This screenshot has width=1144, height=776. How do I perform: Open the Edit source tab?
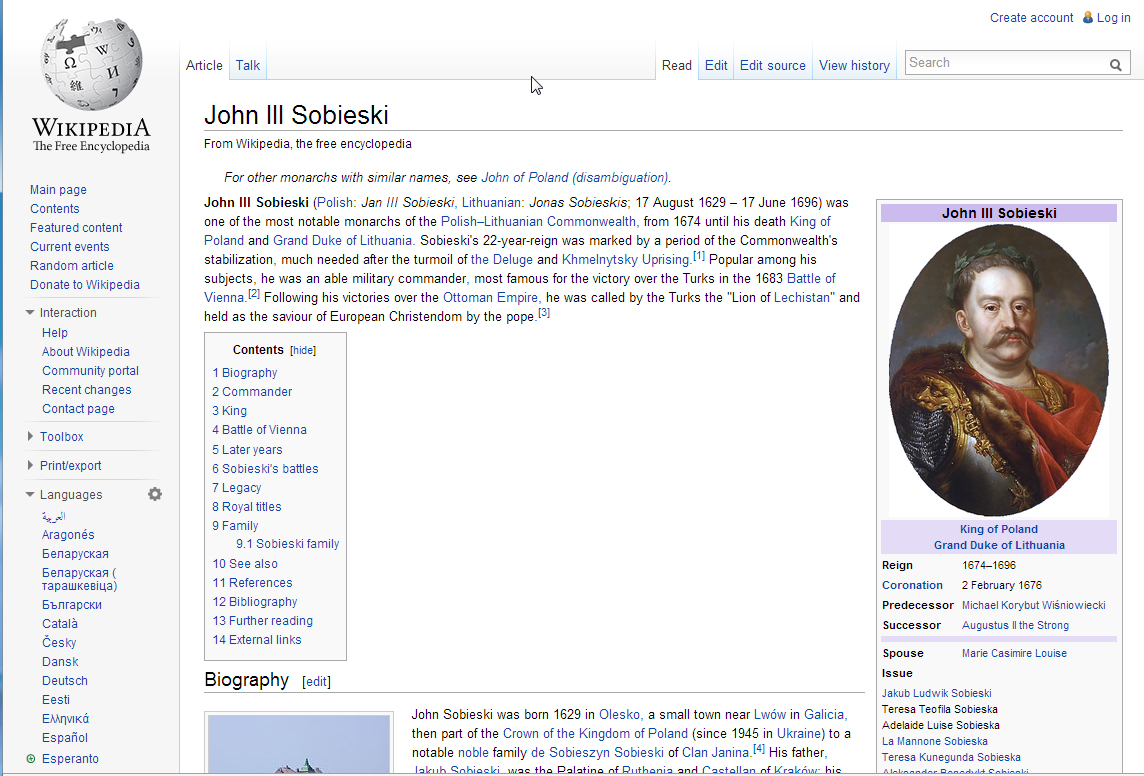coord(773,65)
